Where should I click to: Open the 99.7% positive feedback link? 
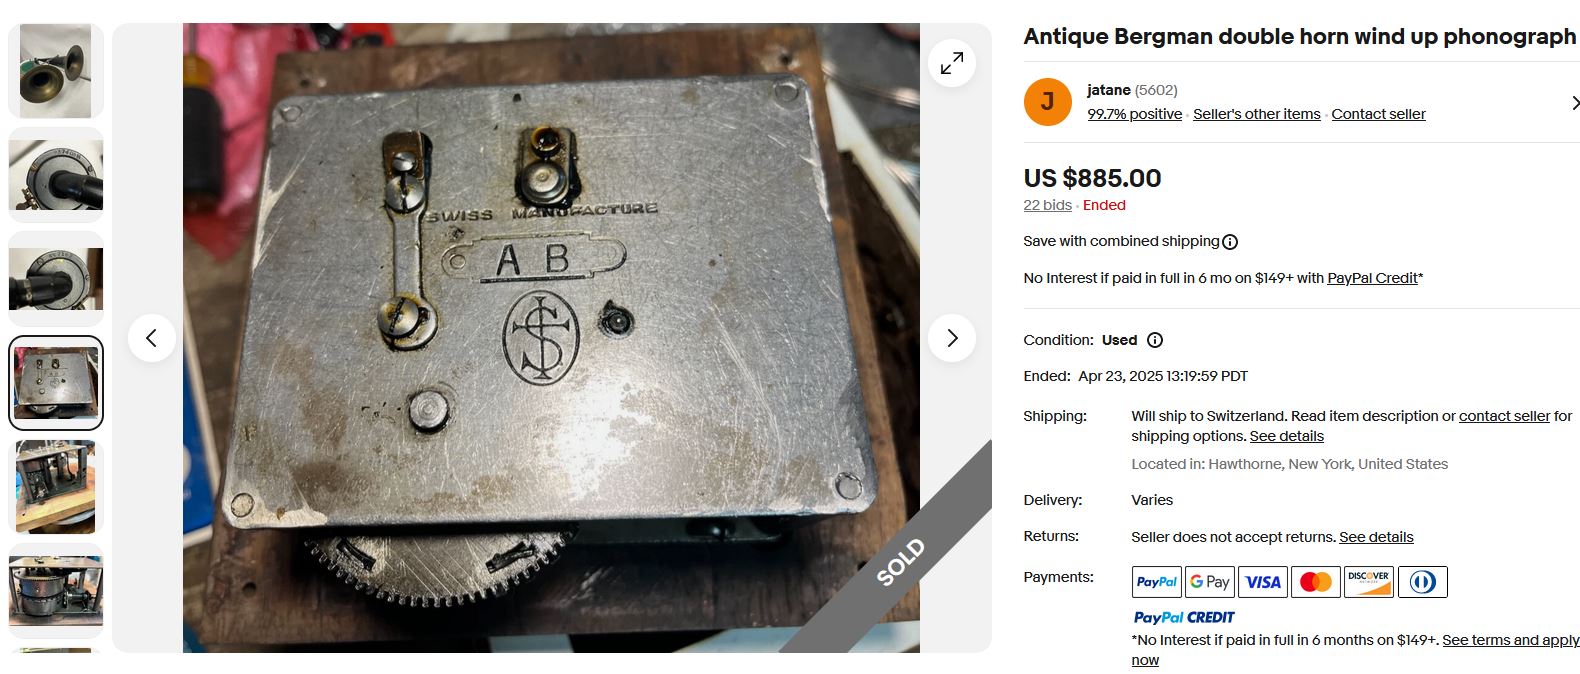tap(1134, 114)
